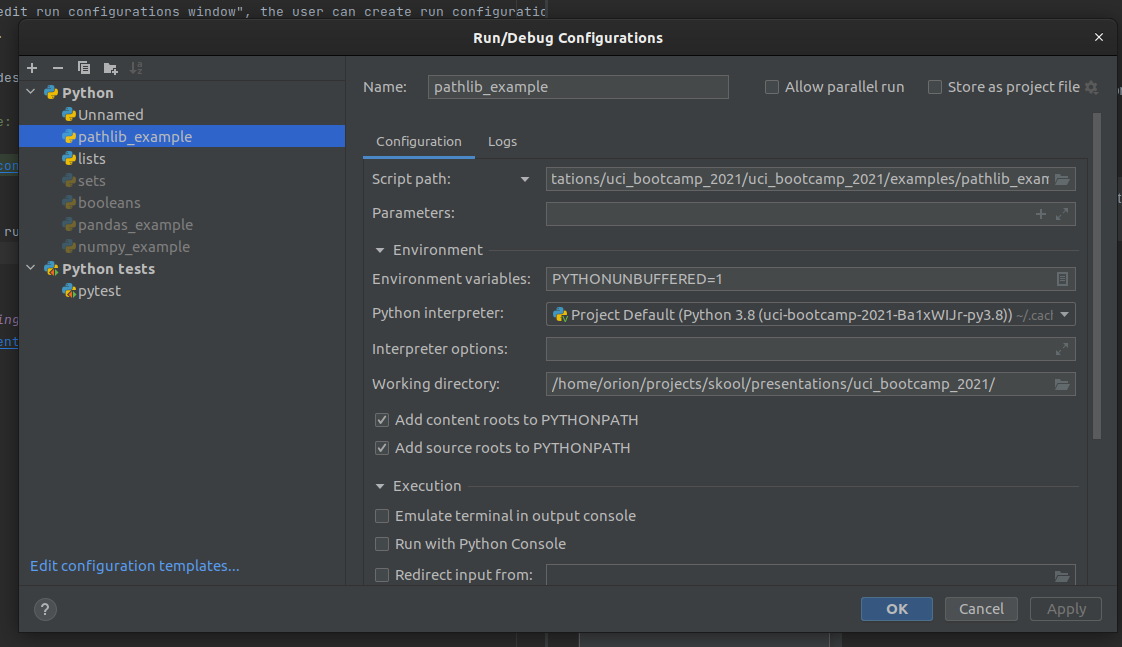Select the pandas_example configuration

point(135,225)
